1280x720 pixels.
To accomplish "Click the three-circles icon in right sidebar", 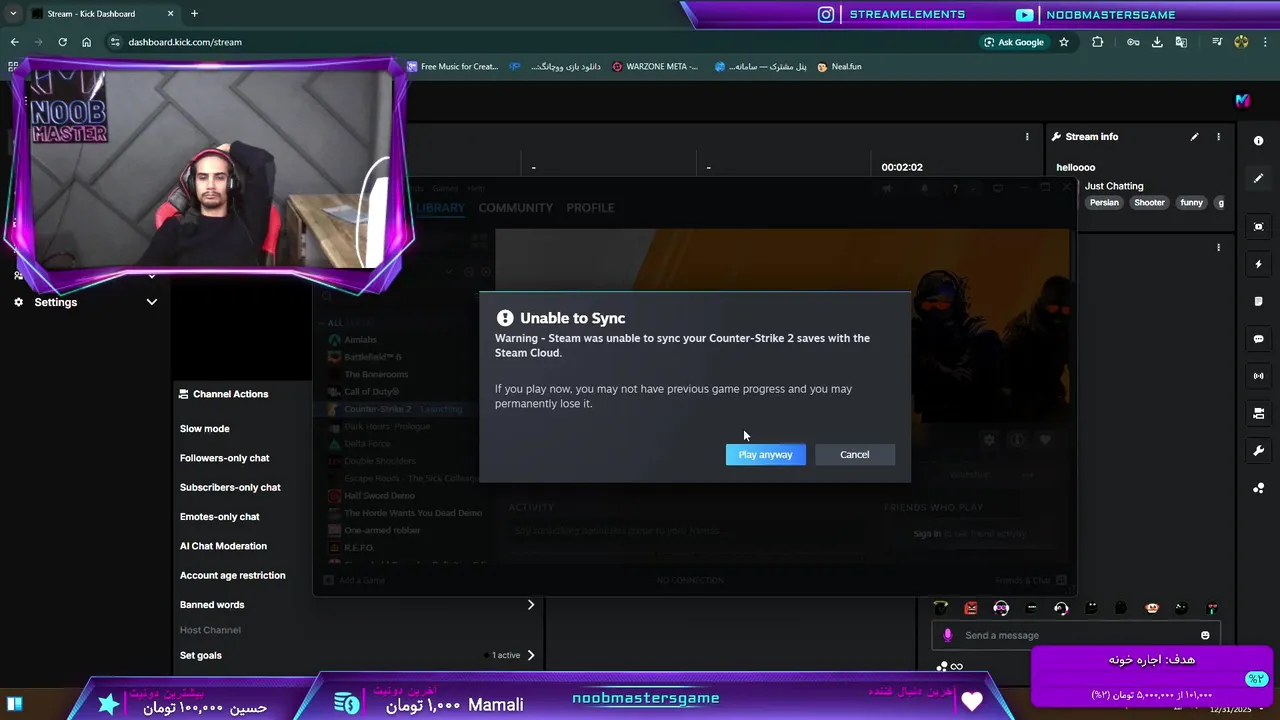I will tap(1258, 488).
